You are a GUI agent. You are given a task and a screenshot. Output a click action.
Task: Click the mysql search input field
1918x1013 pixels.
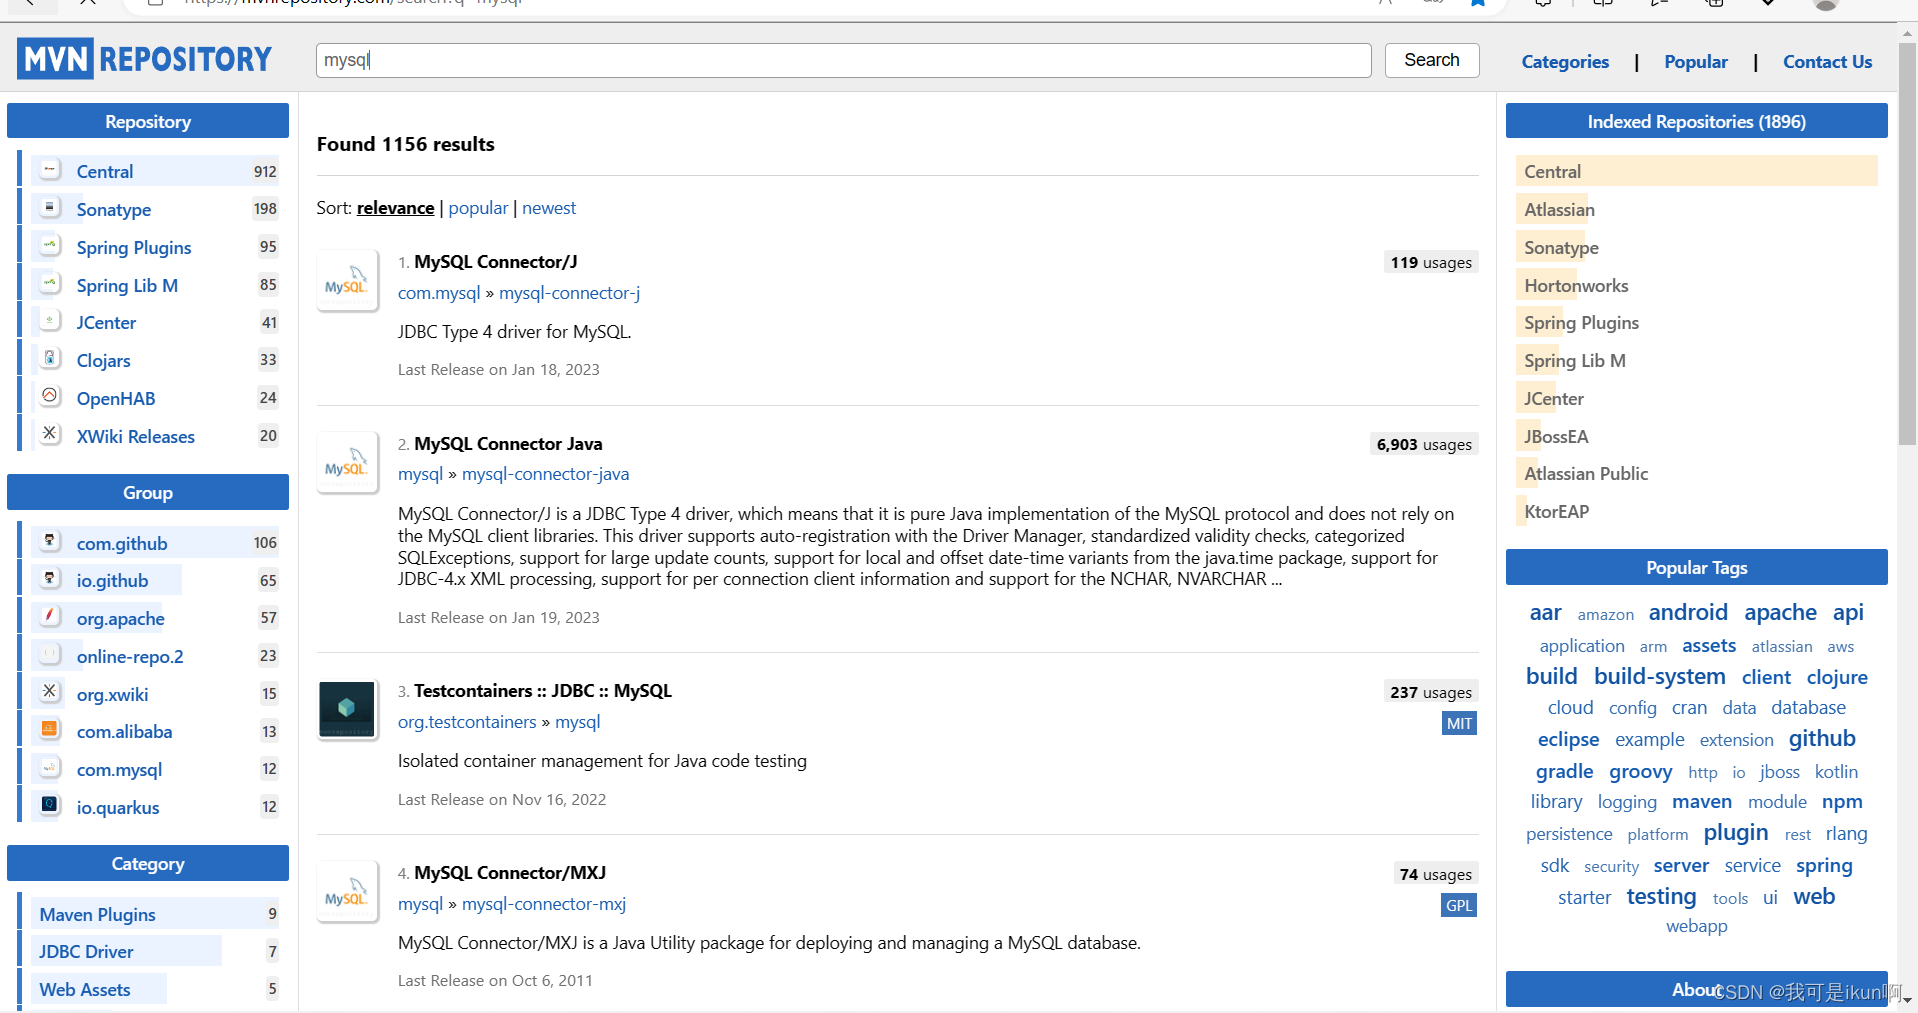point(843,60)
